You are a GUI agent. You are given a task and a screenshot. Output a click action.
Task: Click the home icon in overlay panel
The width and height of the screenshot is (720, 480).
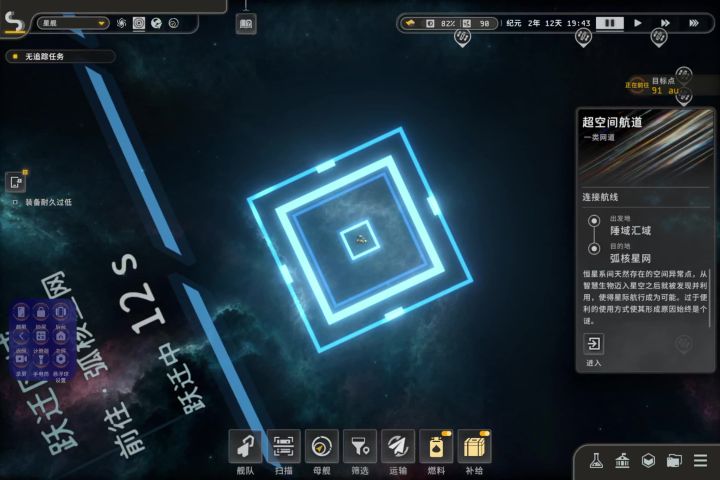60,336
